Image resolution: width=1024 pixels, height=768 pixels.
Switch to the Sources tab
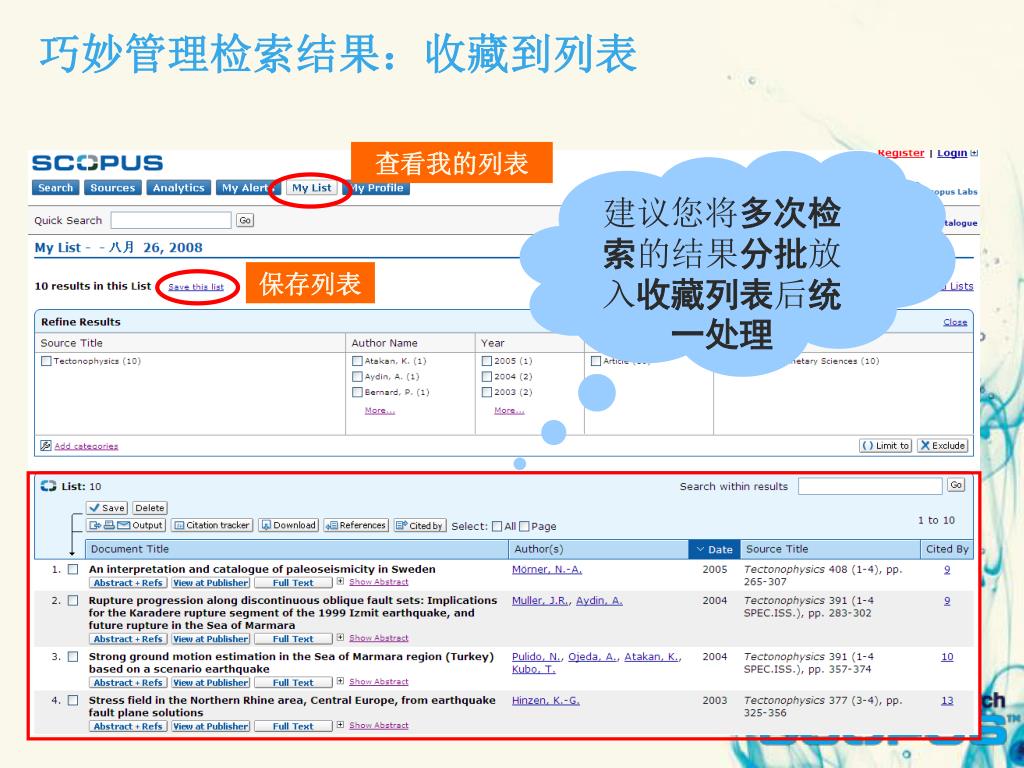pos(112,187)
